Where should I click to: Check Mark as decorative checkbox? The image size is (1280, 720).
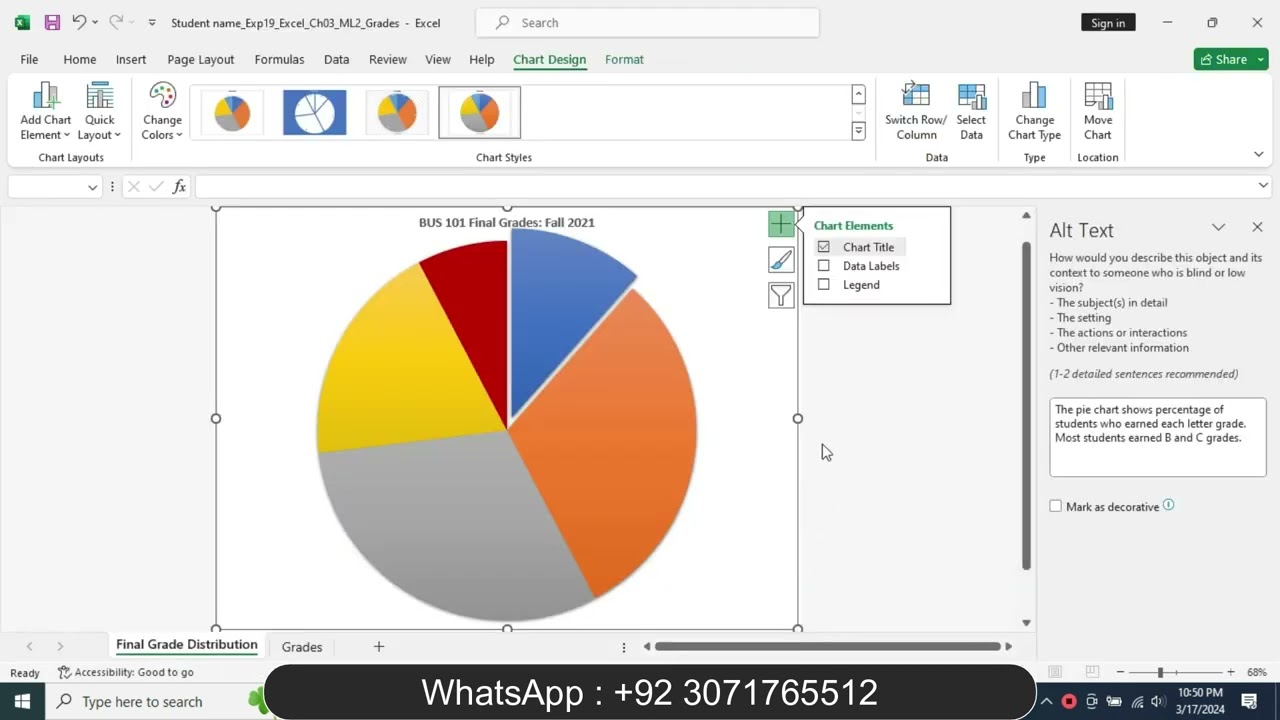click(x=1055, y=506)
